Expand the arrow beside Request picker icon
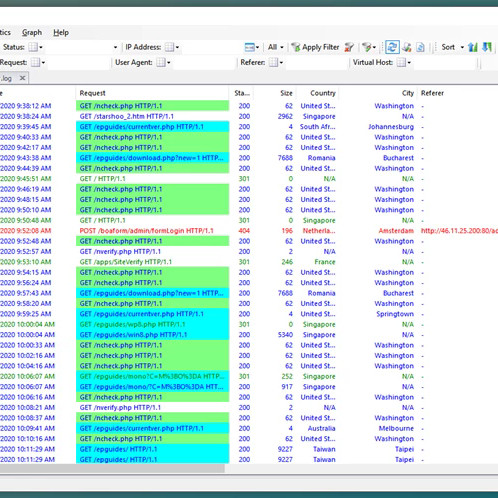 coord(43,63)
